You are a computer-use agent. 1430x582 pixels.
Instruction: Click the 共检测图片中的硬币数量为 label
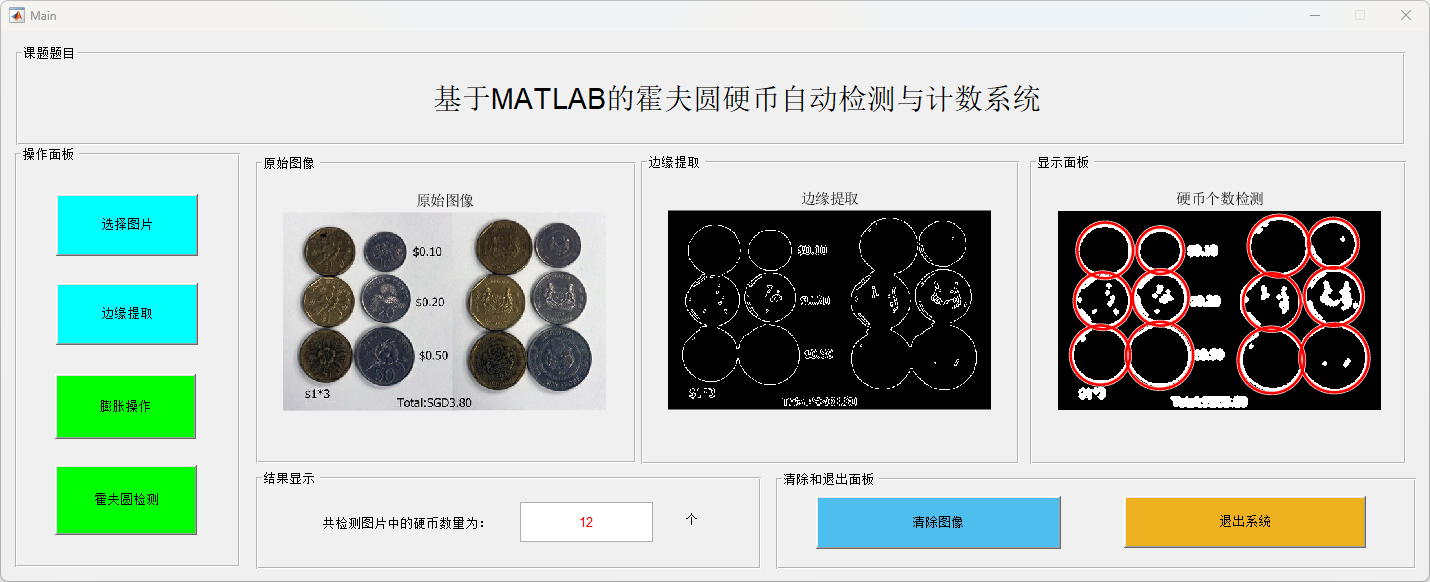[403, 523]
